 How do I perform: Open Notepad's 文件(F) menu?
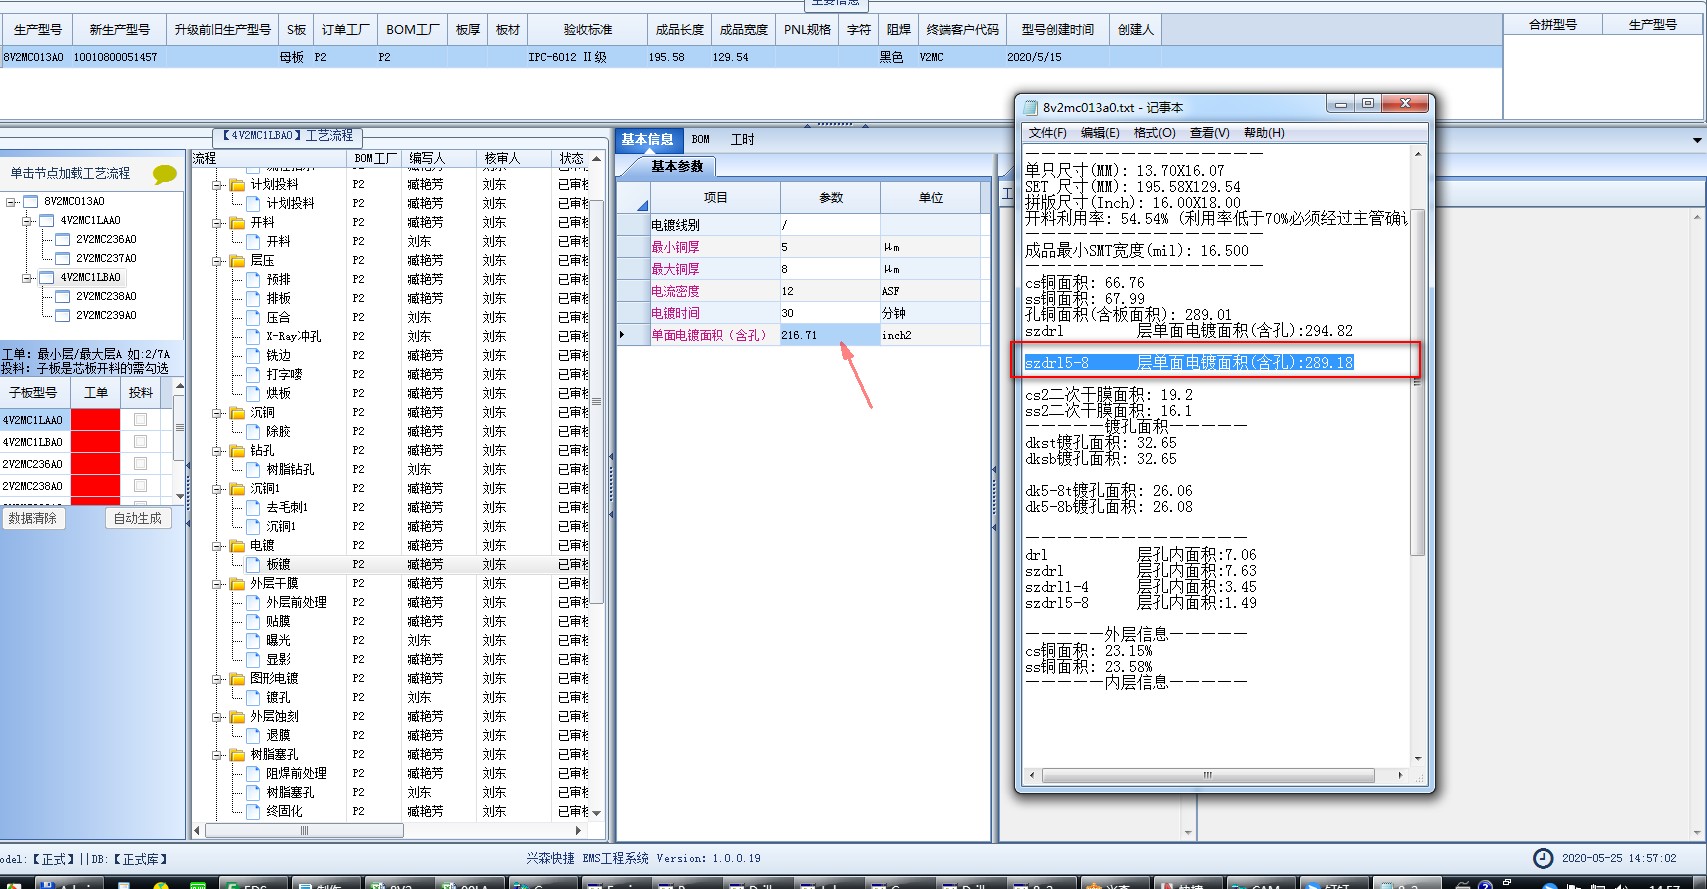coord(1047,133)
